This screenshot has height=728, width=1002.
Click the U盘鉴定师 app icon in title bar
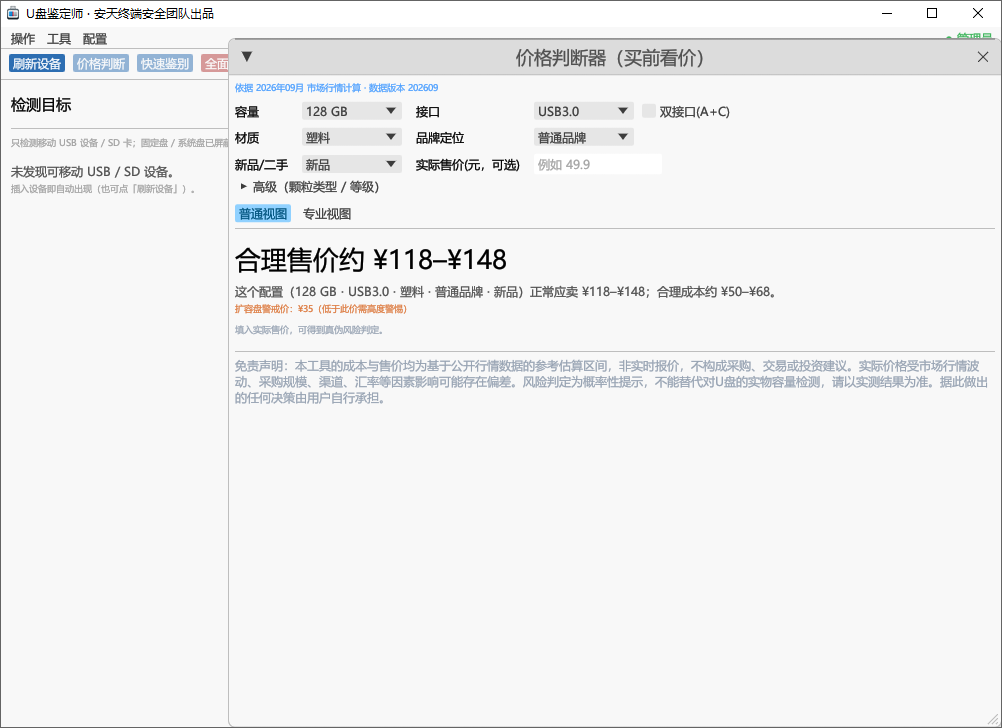pyautogui.click(x=13, y=13)
